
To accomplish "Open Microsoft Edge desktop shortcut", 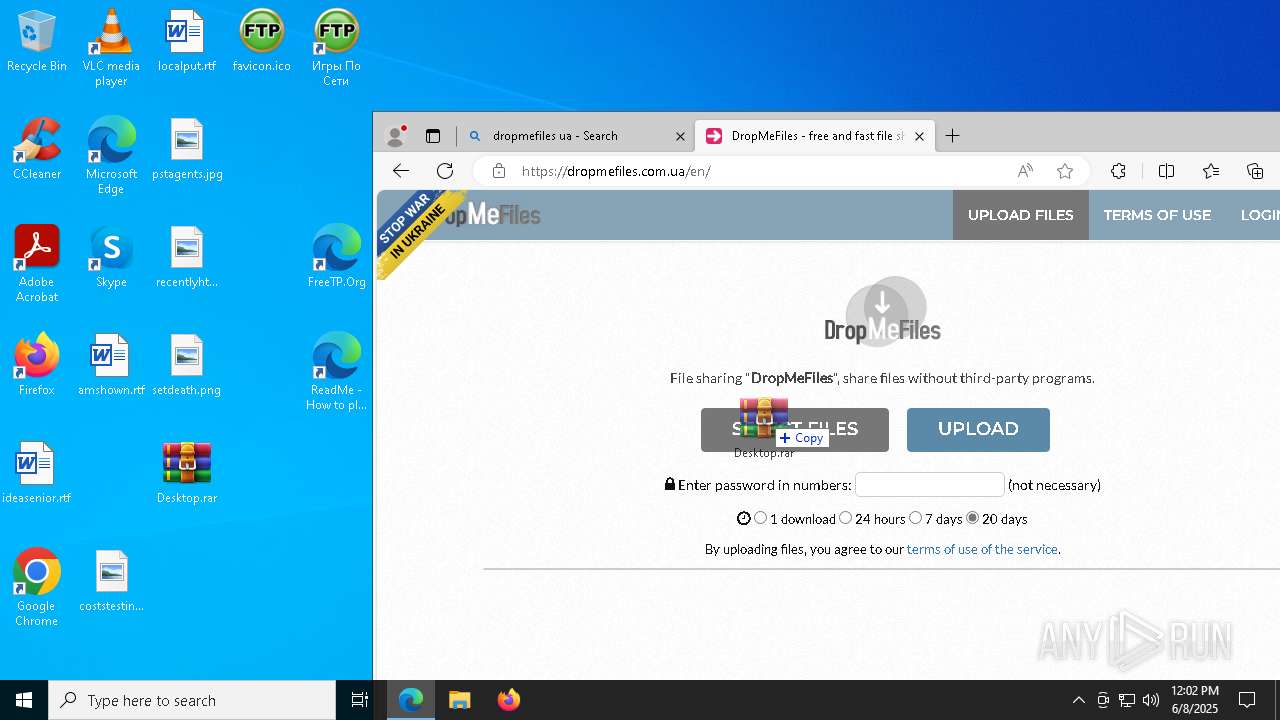I will point(111,156).
